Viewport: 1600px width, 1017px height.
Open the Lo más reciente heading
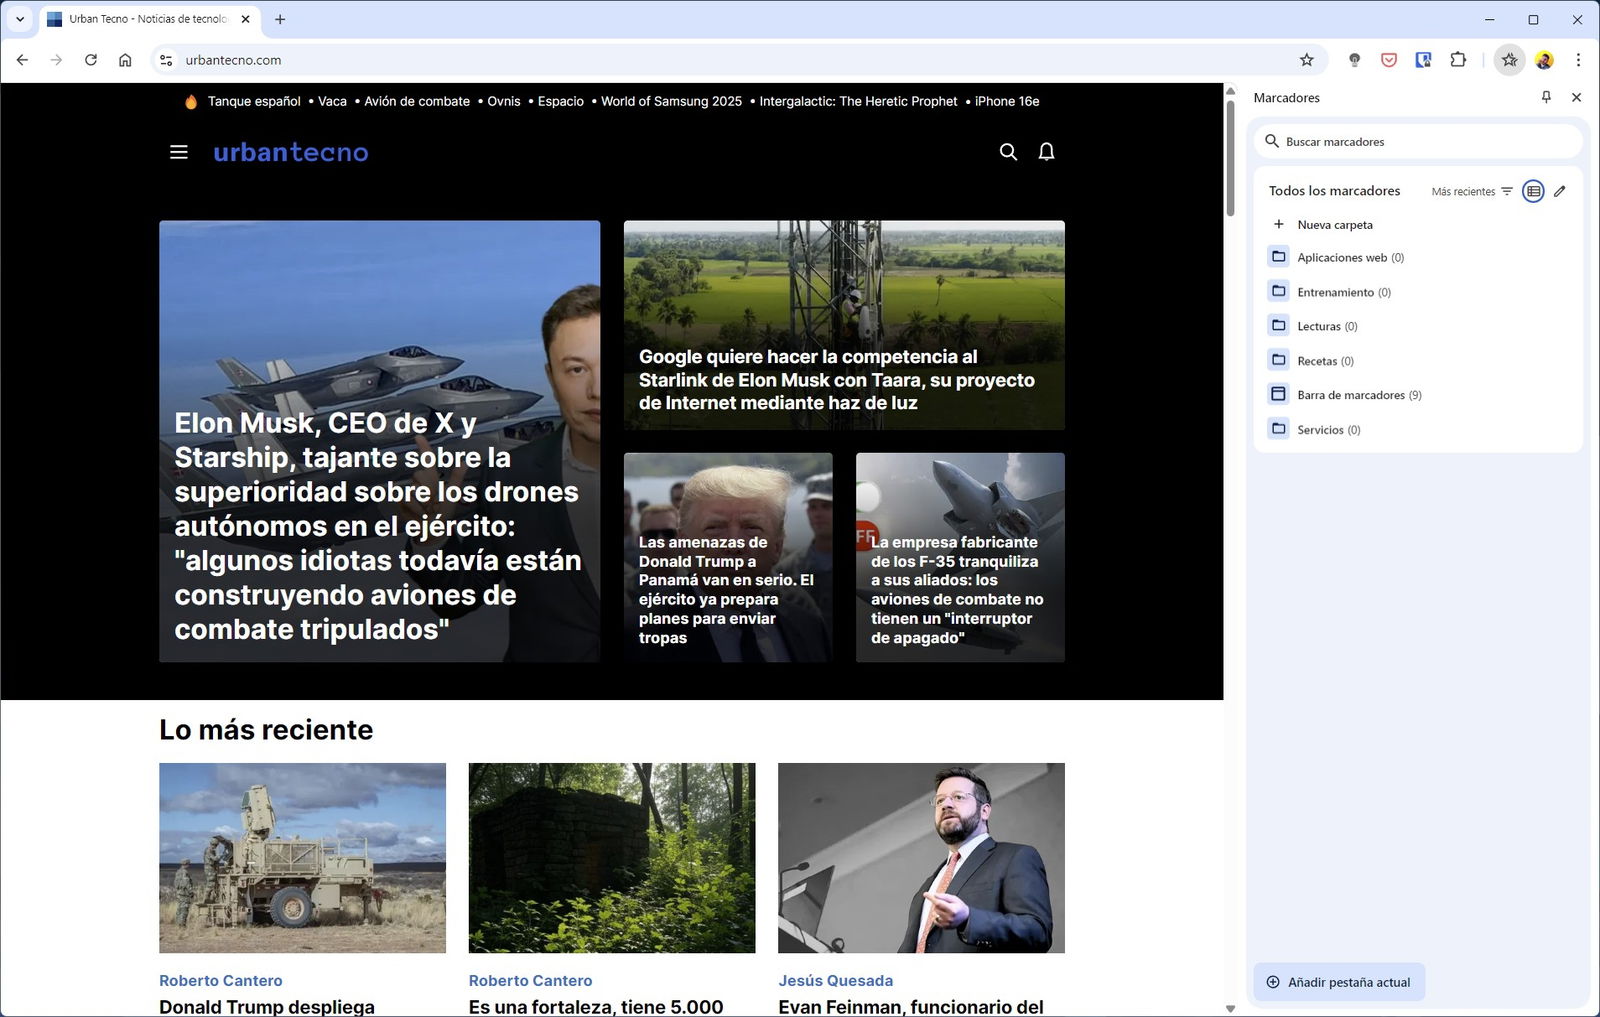(x=266, y=730)
